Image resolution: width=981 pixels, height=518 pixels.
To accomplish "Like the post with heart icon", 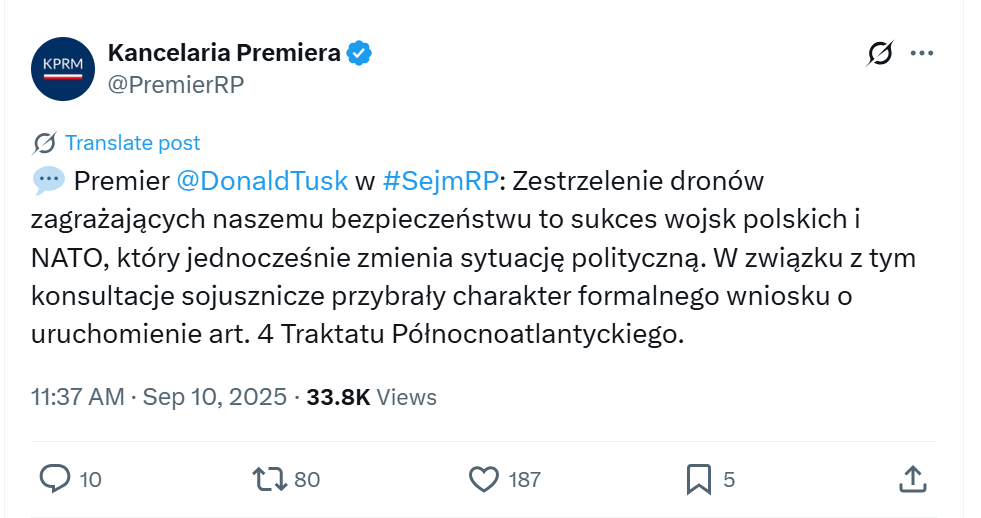I will [x=484, y=479].
